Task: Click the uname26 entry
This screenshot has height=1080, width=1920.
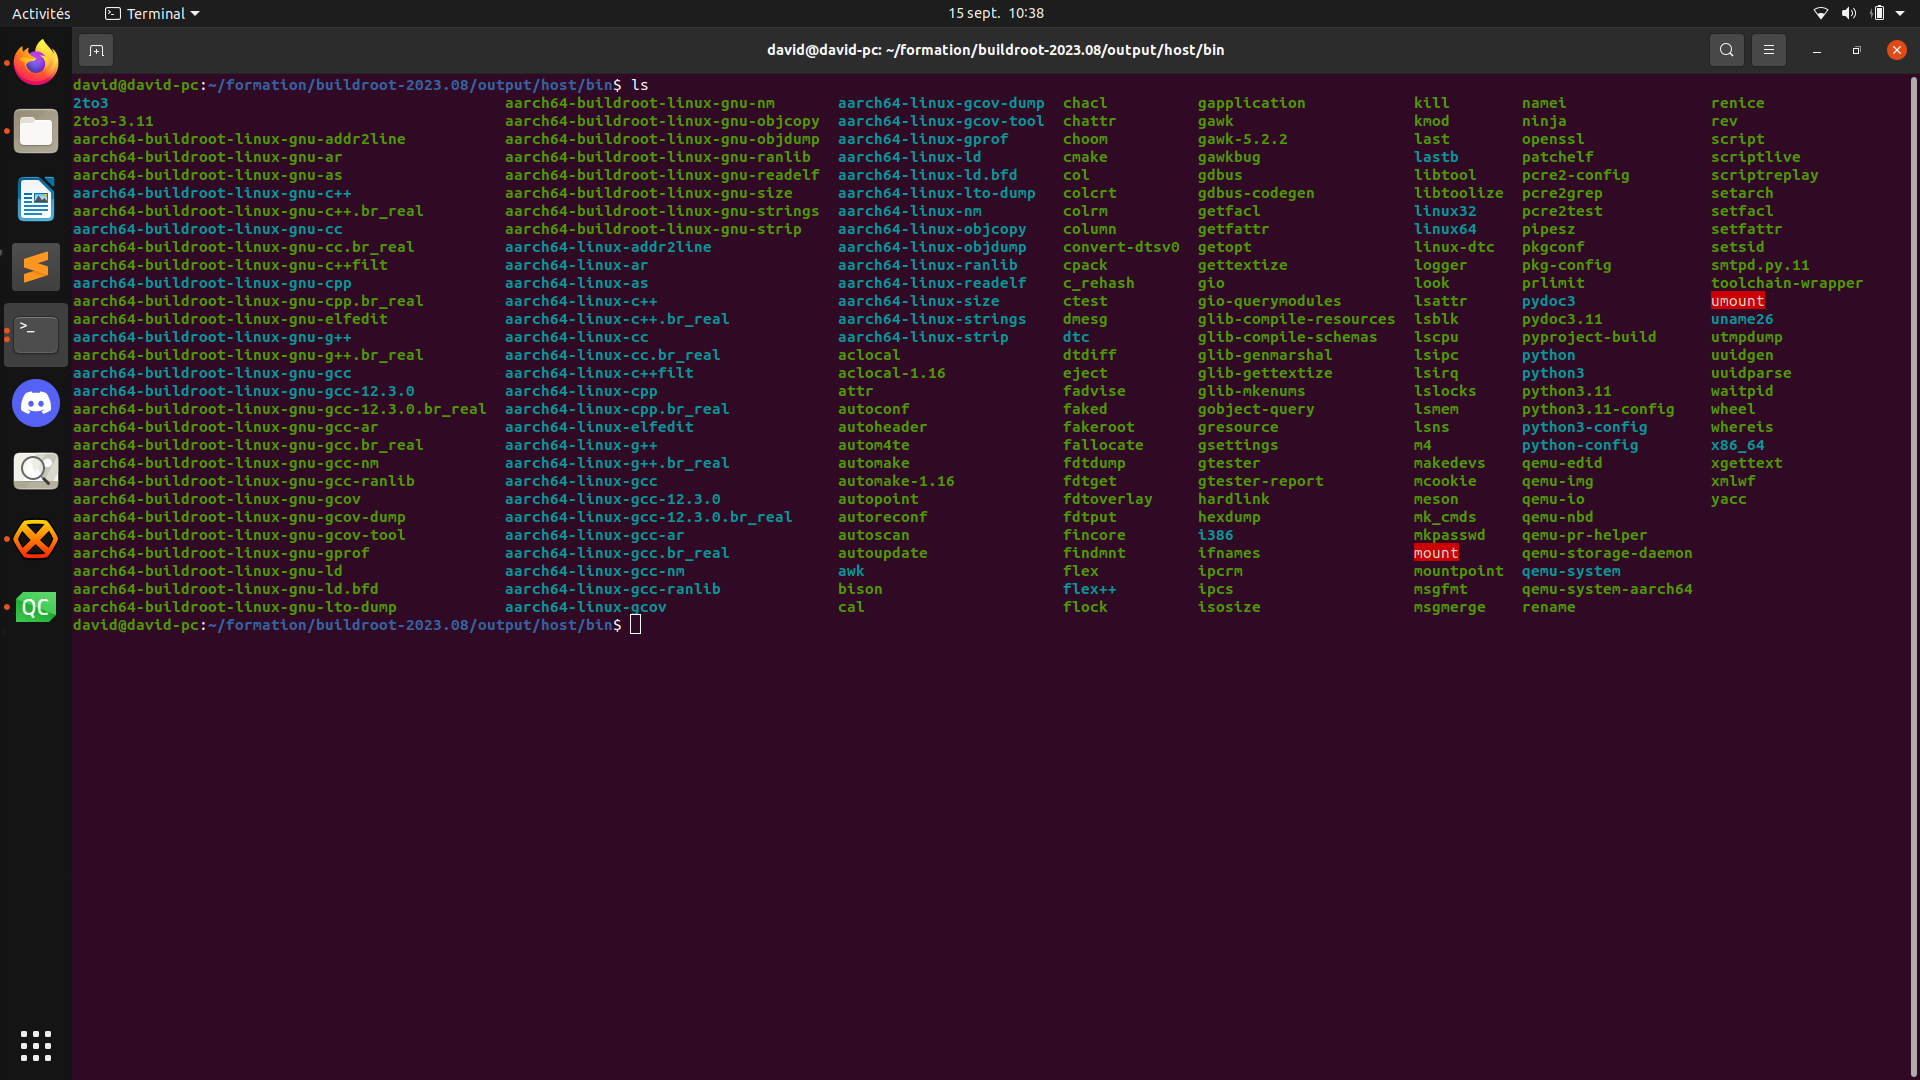Action: (1741, 319)
